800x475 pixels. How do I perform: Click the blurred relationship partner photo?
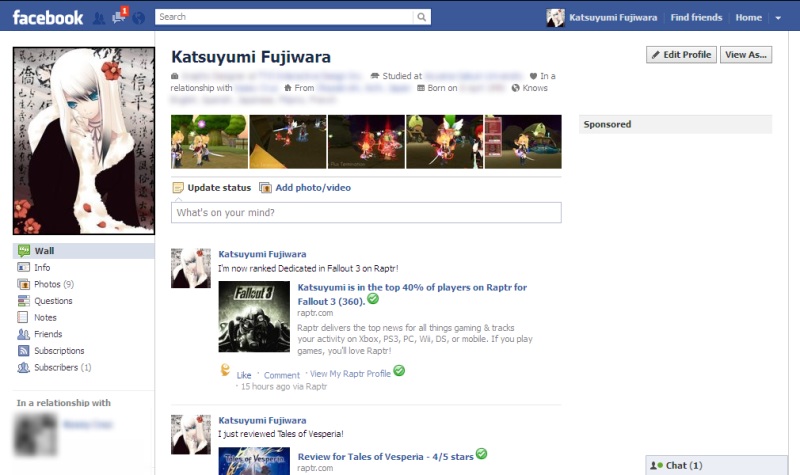click(36, 434)
